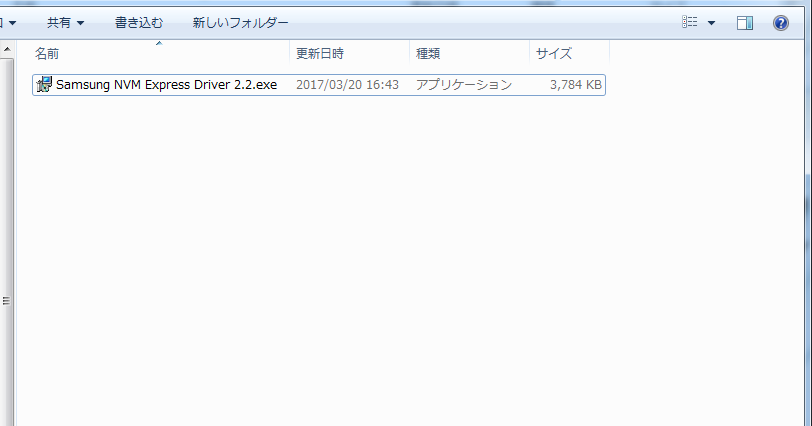
Task: Open view options dropdown arrow
Action: click(x=711, y=23)
